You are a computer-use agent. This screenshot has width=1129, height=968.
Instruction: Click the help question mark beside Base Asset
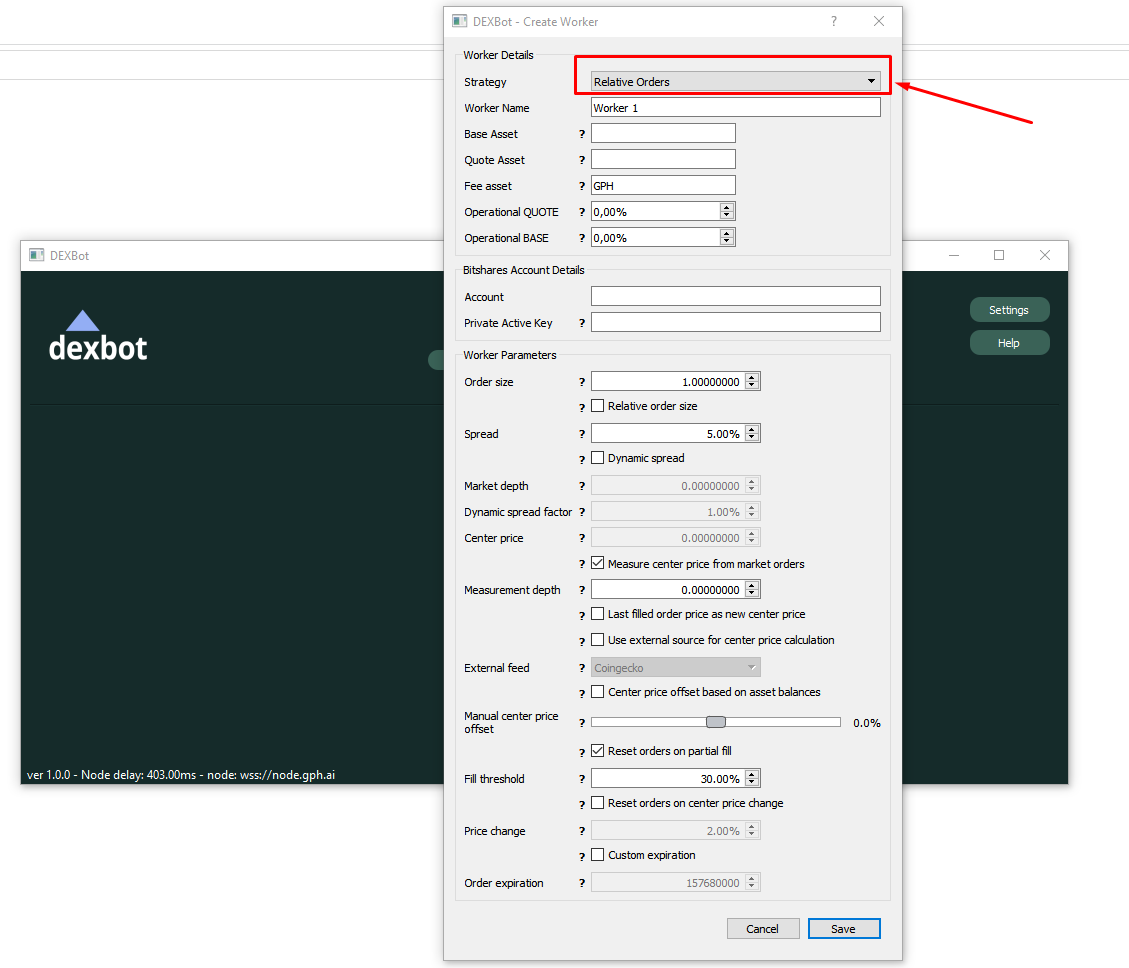pos(582,134)
